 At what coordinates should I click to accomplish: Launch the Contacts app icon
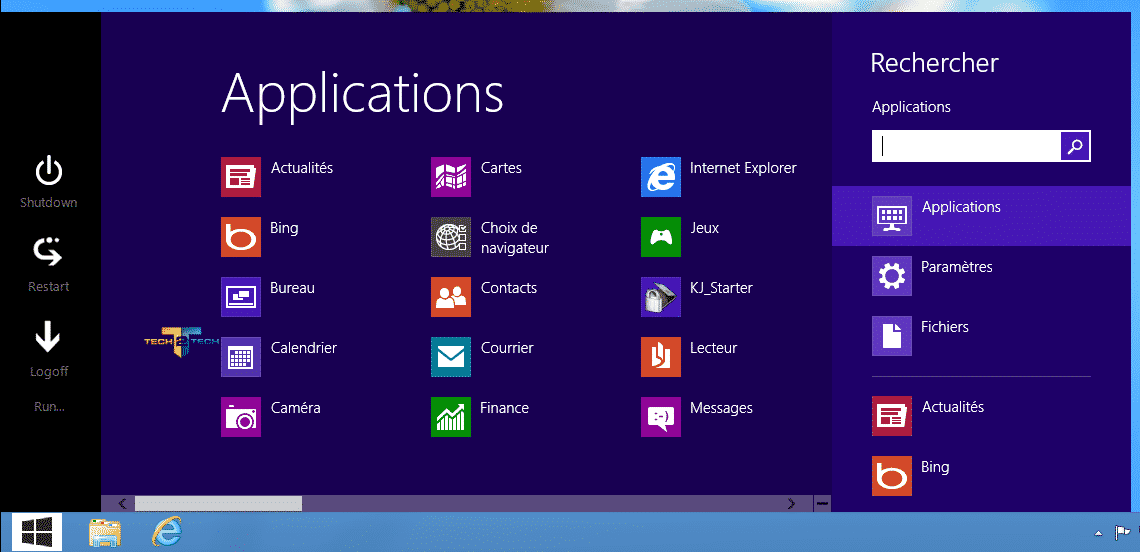click(x=451, y=297)
